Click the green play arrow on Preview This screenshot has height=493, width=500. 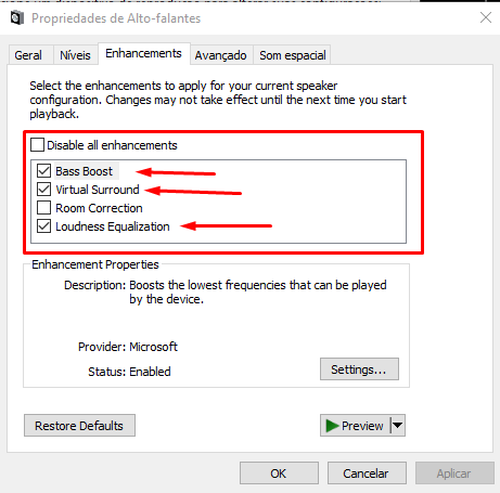tap(332, 426)
